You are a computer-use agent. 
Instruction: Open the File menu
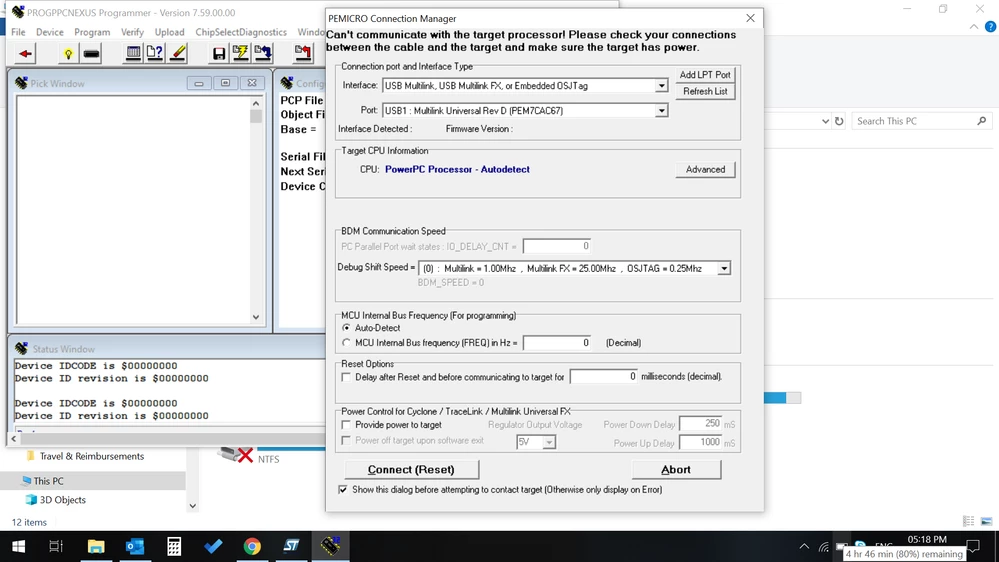pos(18,32)
